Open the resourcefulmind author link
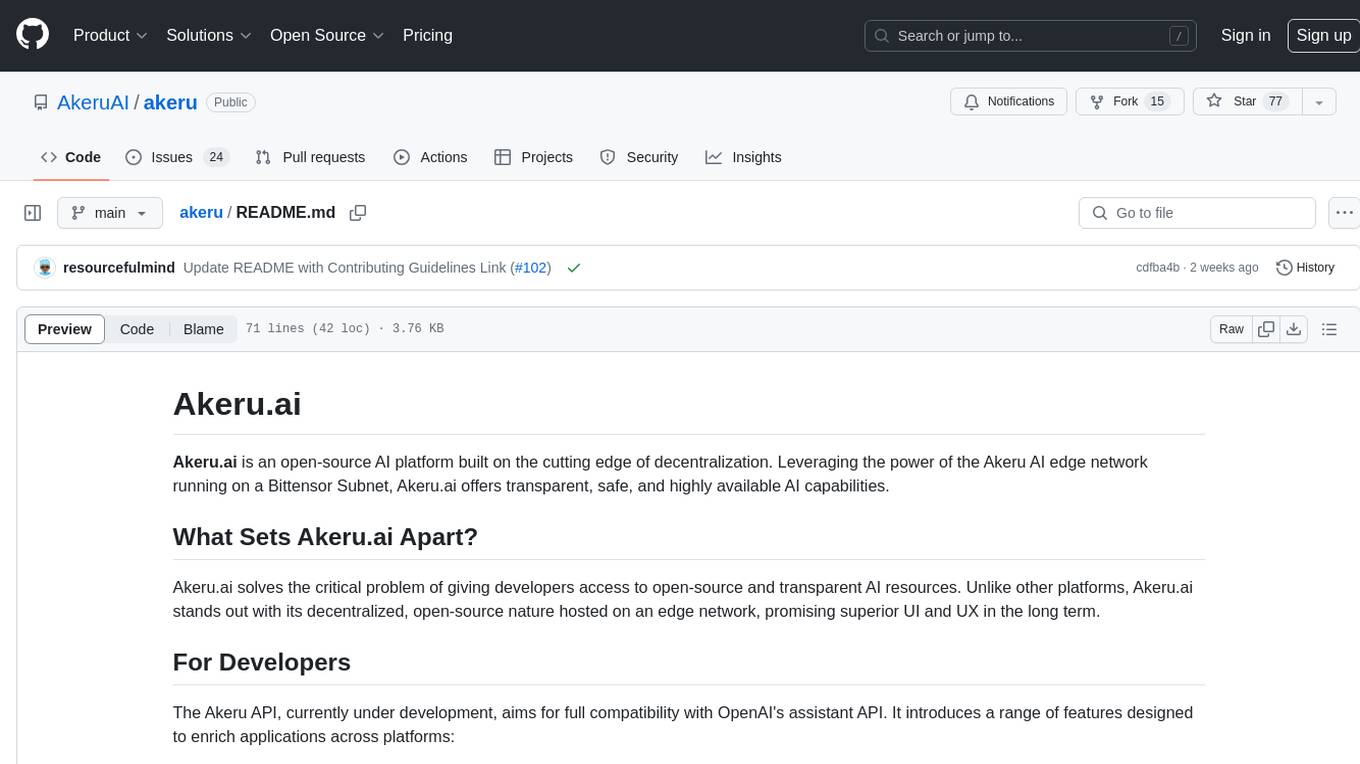The height and width of the screenshot is (764, 1360). (x=119, y=268)
